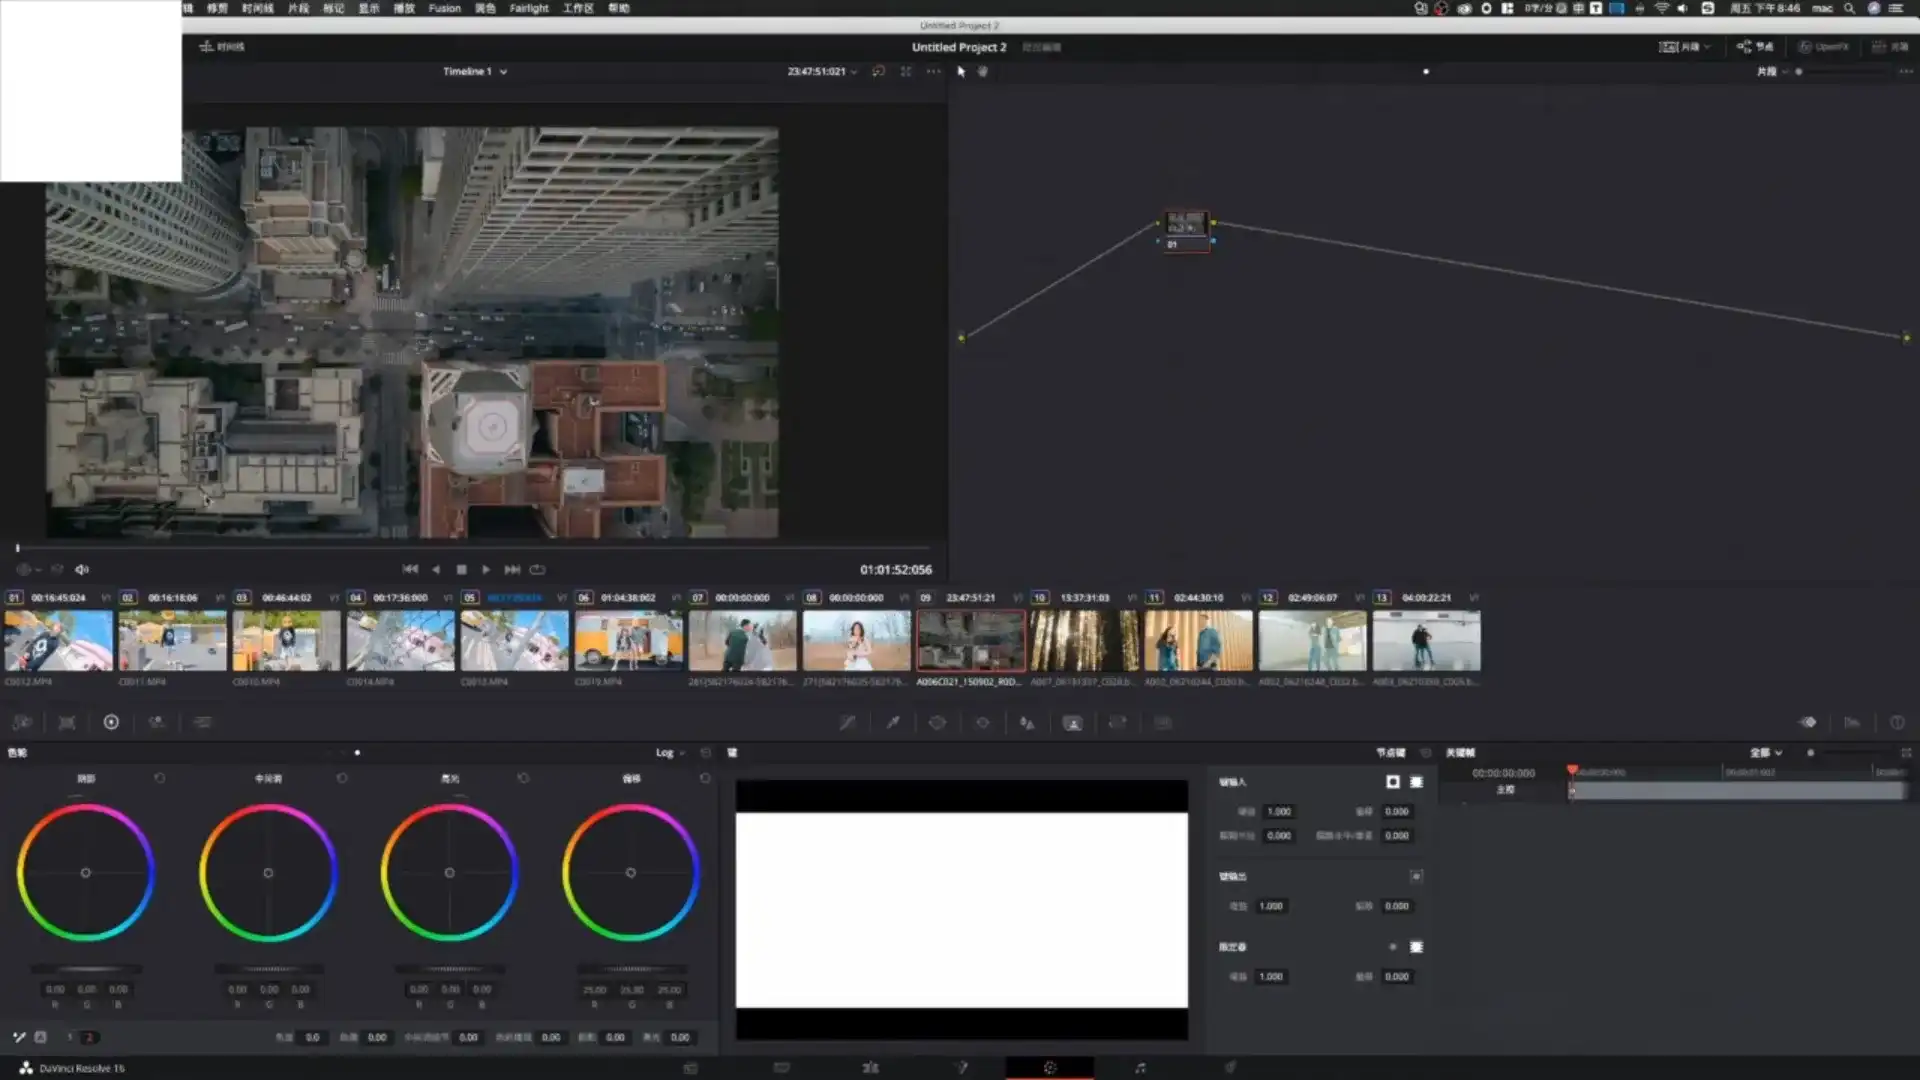The image size is (1920, 1080).
Task: Select the pan hand tool in node editor
Action: pyautogui.click(x=982, y=71)
